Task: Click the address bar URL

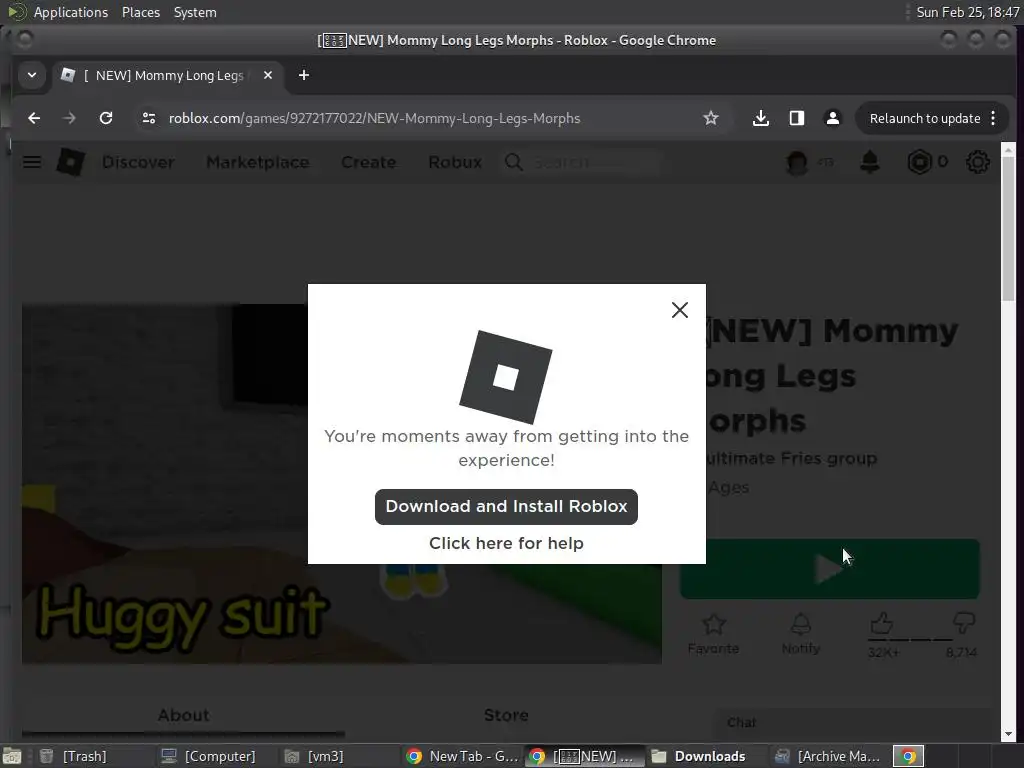Action: point(374,118)
